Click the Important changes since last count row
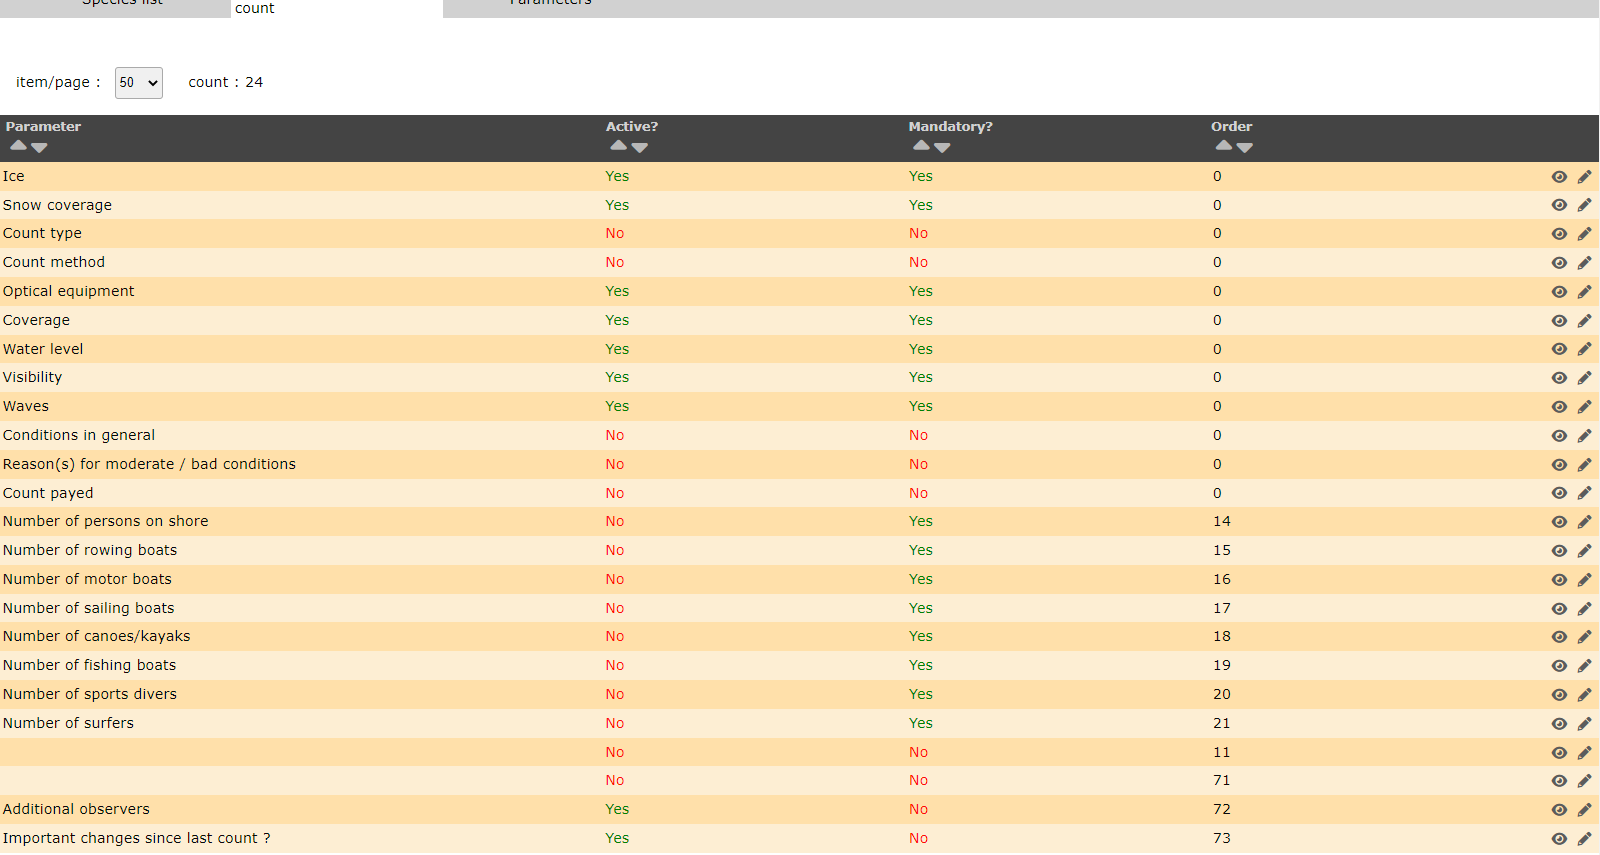 tap(136, 838)
